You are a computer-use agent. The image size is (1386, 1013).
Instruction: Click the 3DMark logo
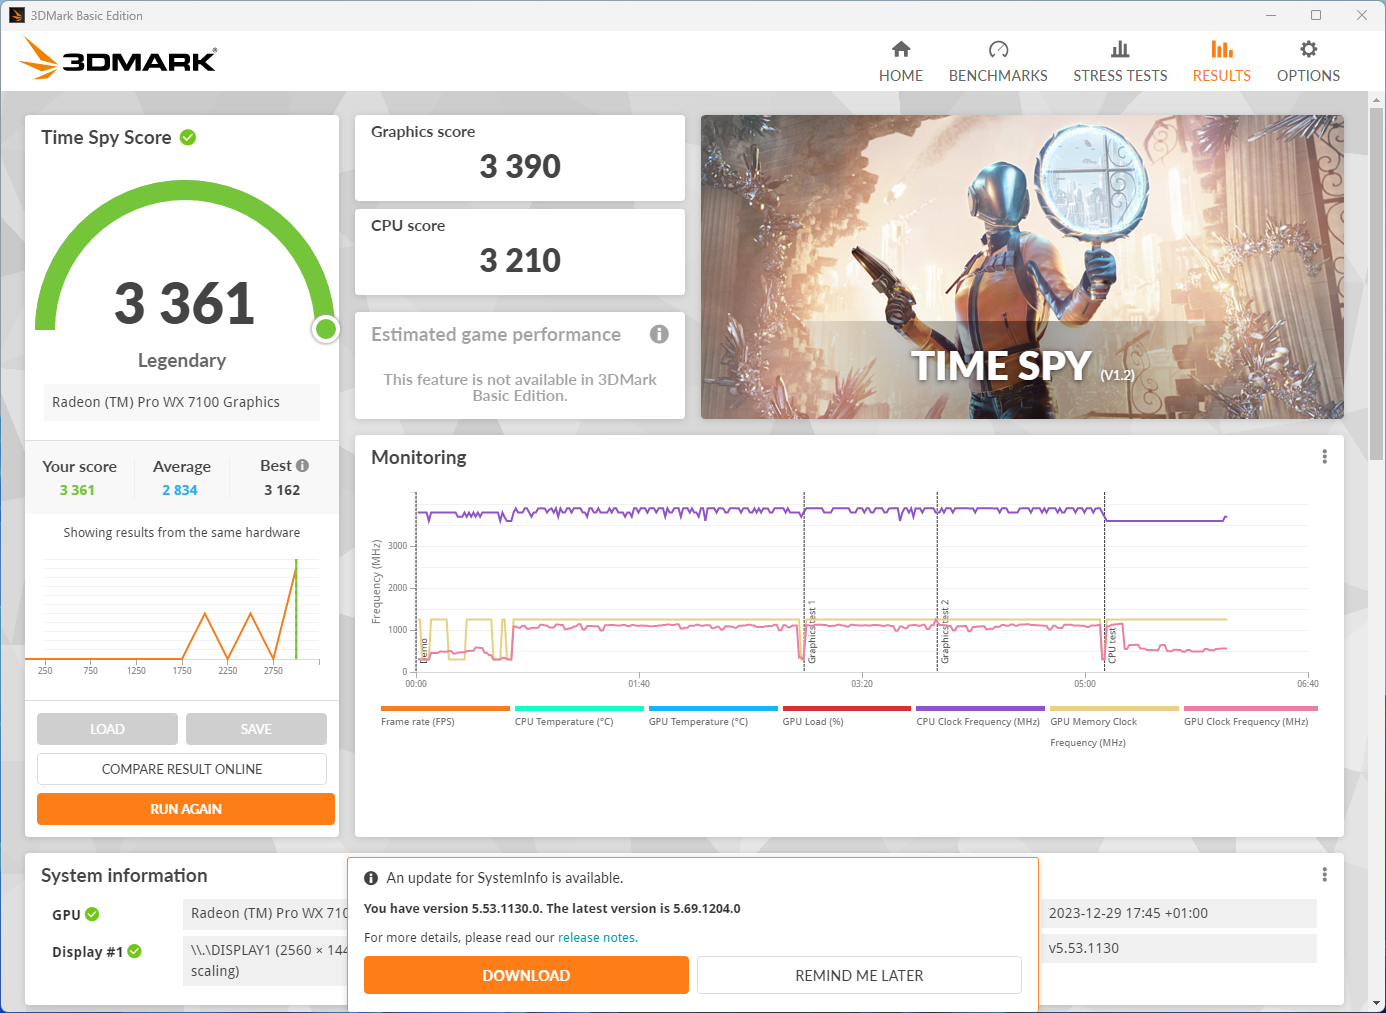118,59
